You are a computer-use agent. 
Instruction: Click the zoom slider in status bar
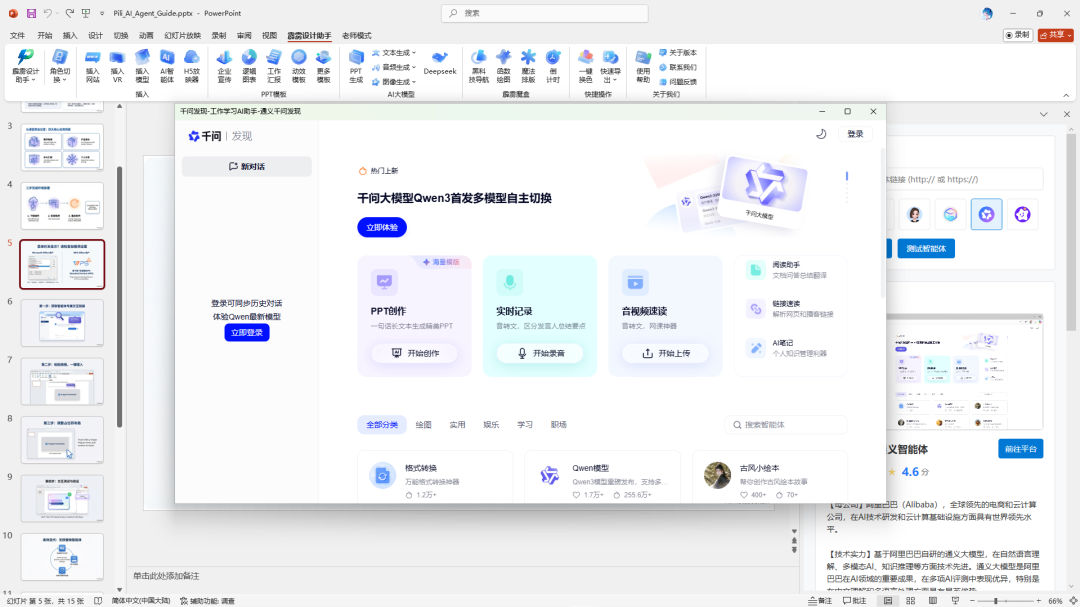pos(1005,601)
